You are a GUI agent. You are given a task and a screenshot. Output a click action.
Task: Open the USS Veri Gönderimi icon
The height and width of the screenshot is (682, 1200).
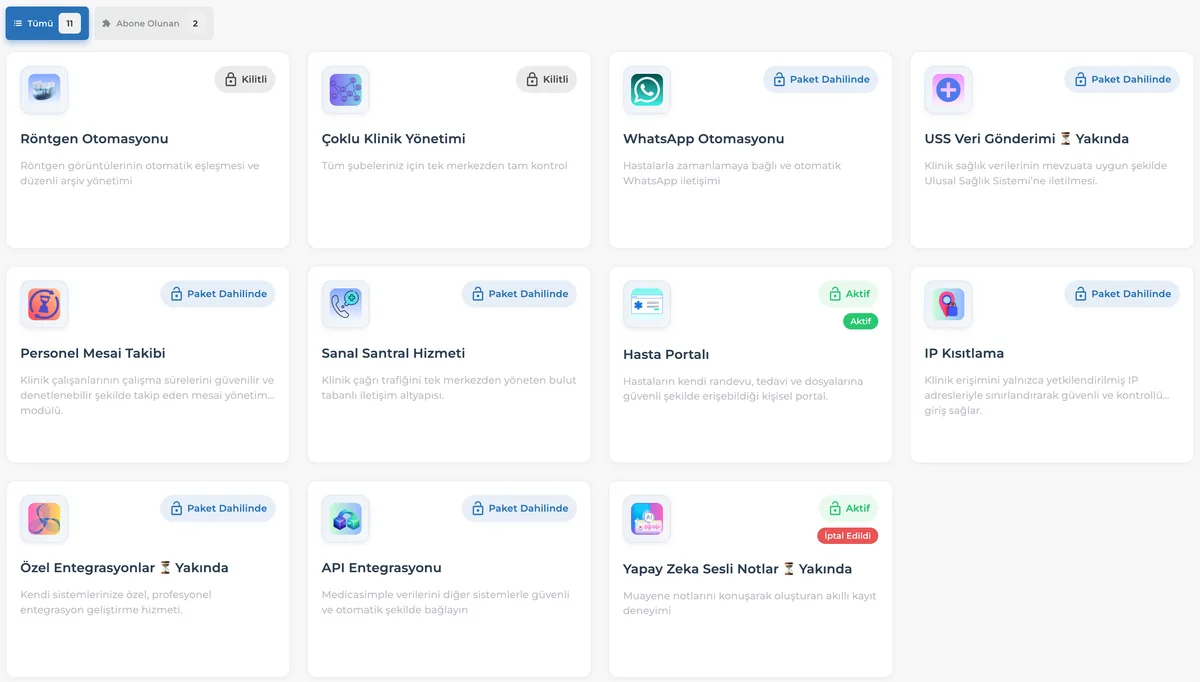pos(948,90)
